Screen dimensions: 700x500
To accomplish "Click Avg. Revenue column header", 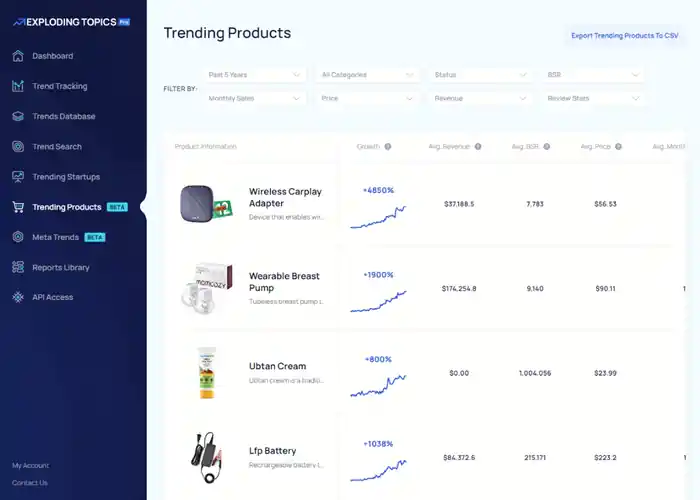I will click(449, 146).
